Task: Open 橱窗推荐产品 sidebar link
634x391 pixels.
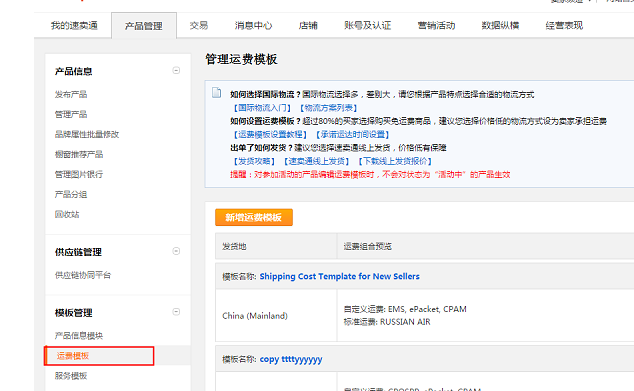Action: [x=79, y=154]
